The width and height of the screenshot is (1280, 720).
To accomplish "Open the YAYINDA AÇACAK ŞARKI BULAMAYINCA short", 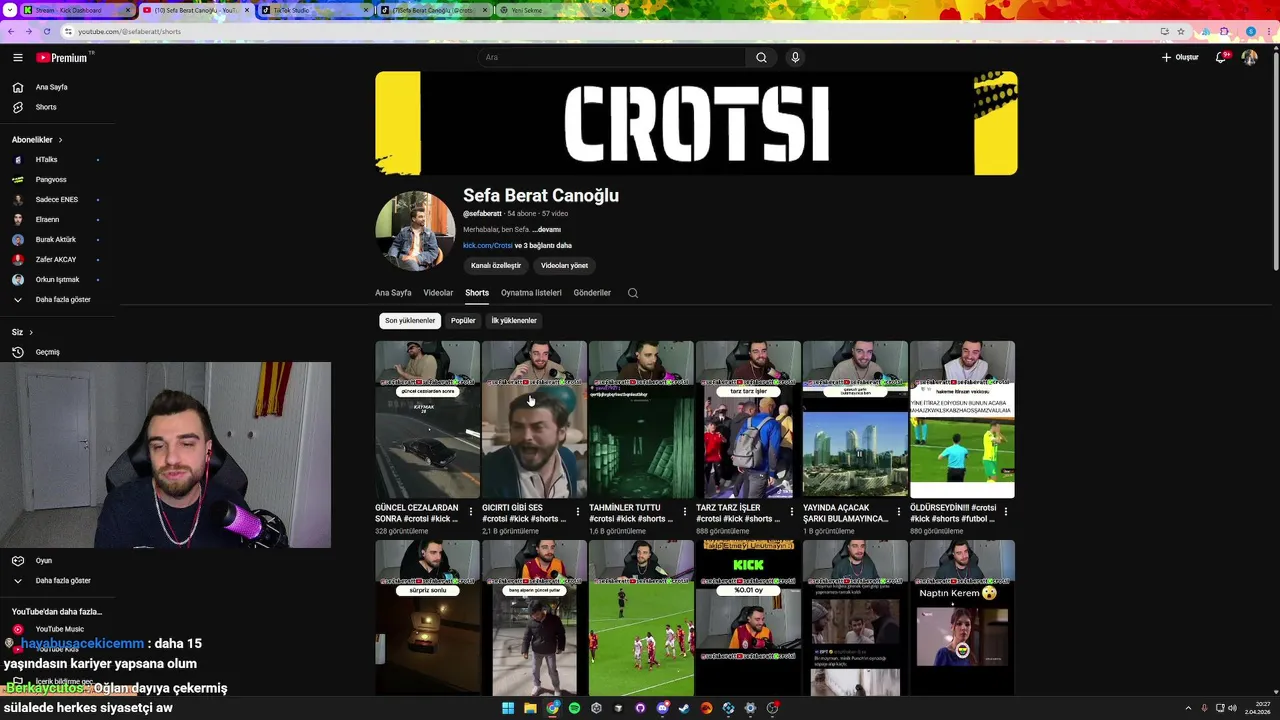I will pos(855,420).
